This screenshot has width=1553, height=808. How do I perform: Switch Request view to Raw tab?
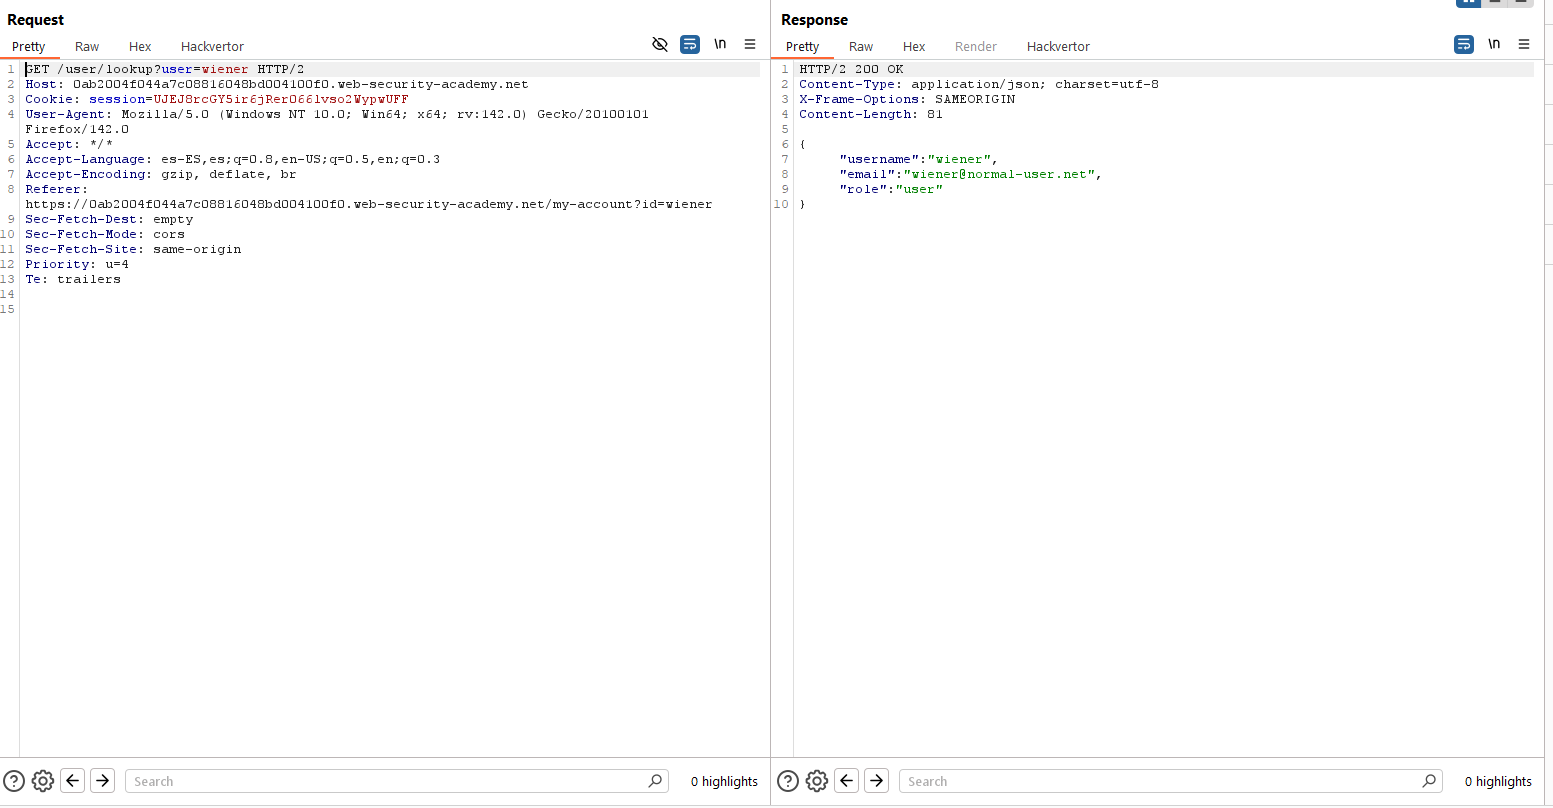(x=87, y=46)
